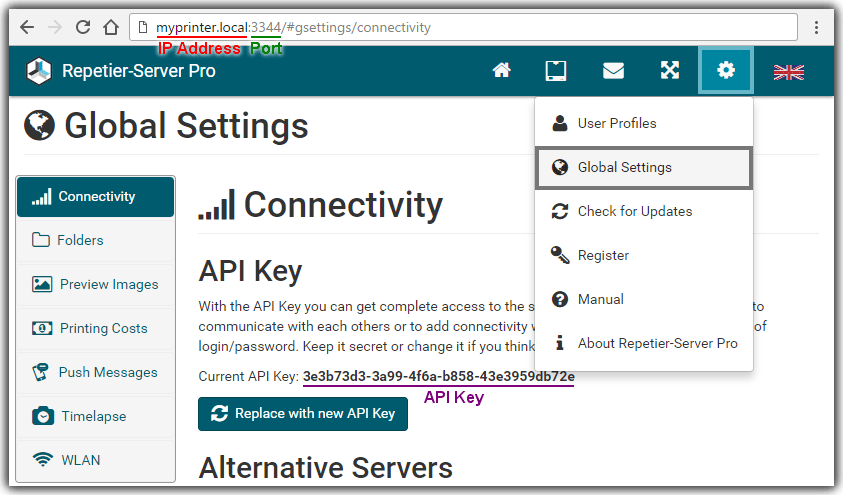
Task: Open Printing Costs sidebar tab
Action: tap(96, 328)
